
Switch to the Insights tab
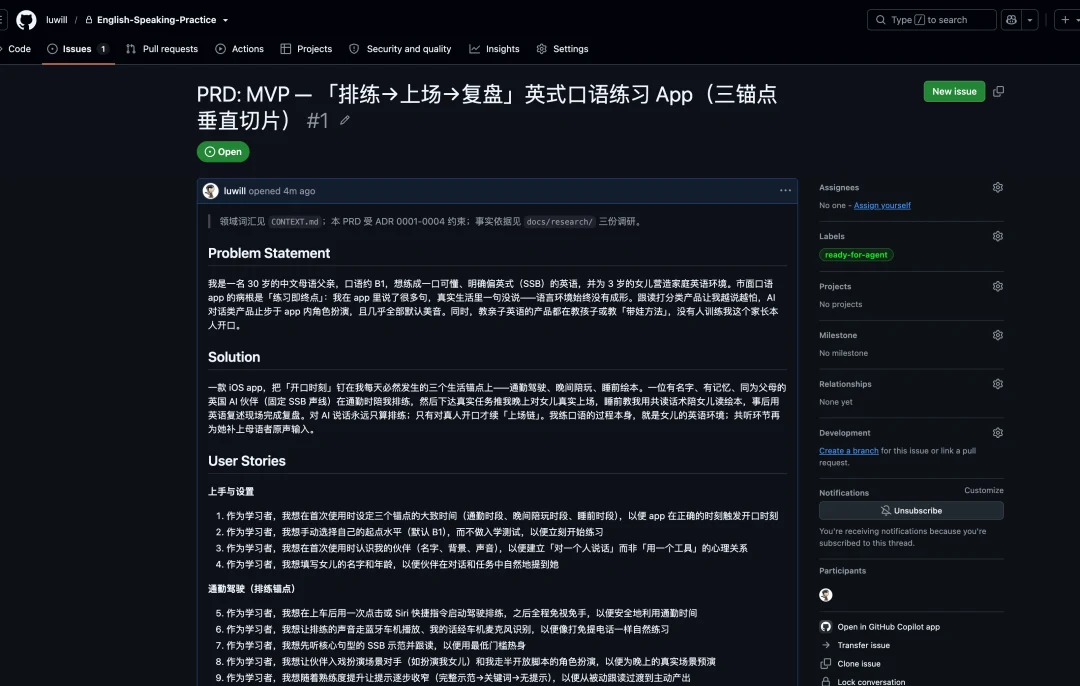(495, 49)
